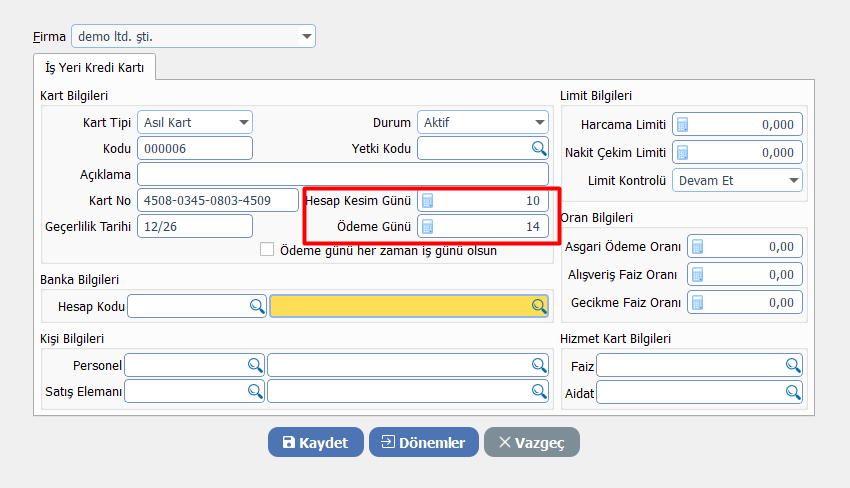Open calculator icon in Harcama Limiti field
Viewport: 850px width, 488px height.
point(684,125)
